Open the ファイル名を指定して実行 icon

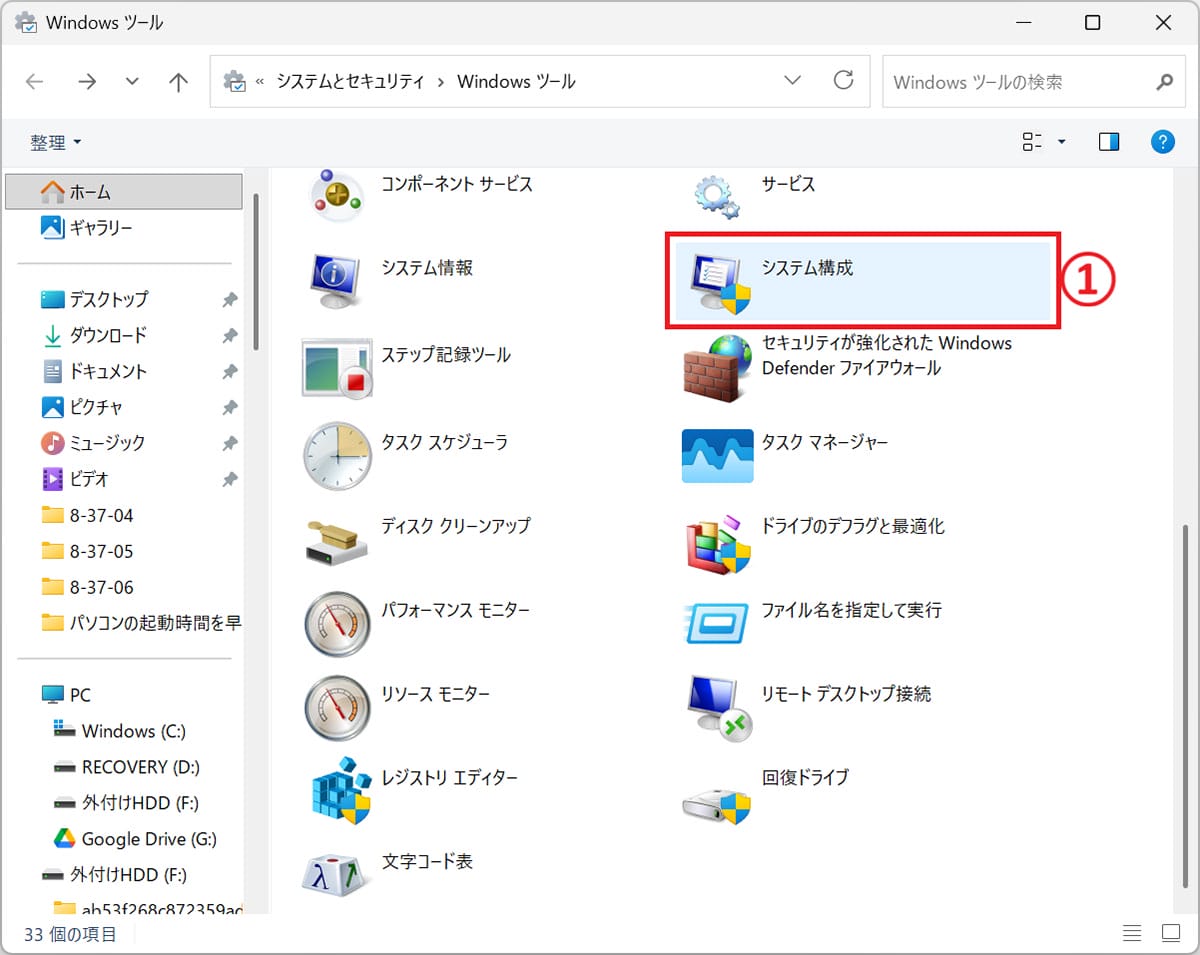pyautogui.click(x=716, y=624)
